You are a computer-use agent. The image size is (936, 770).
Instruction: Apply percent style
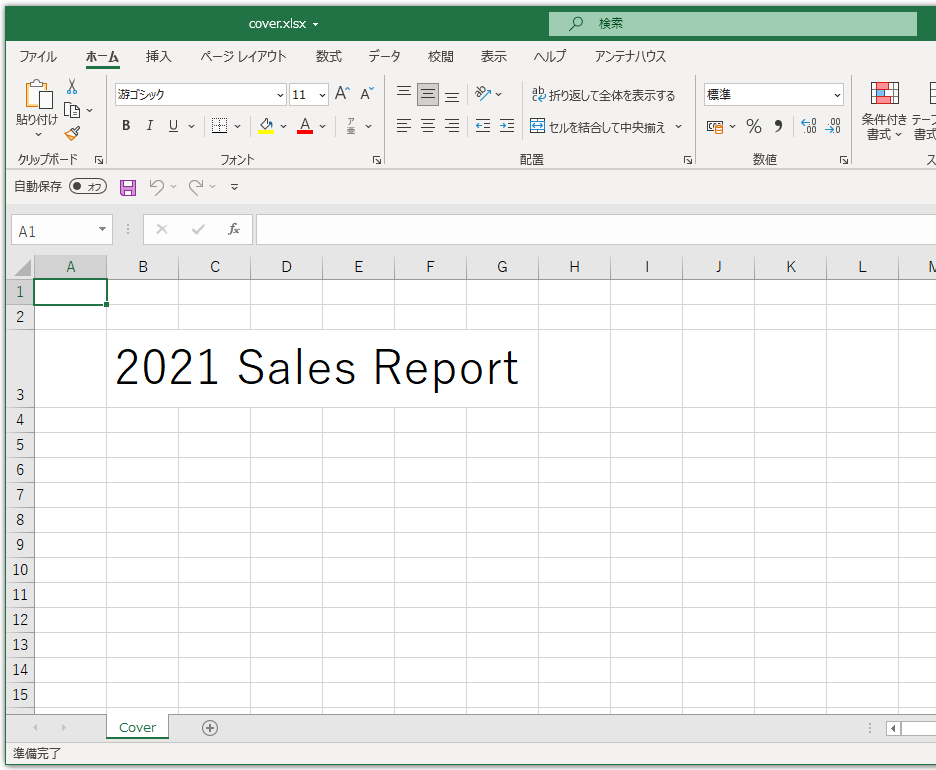[x=754, y=127]
